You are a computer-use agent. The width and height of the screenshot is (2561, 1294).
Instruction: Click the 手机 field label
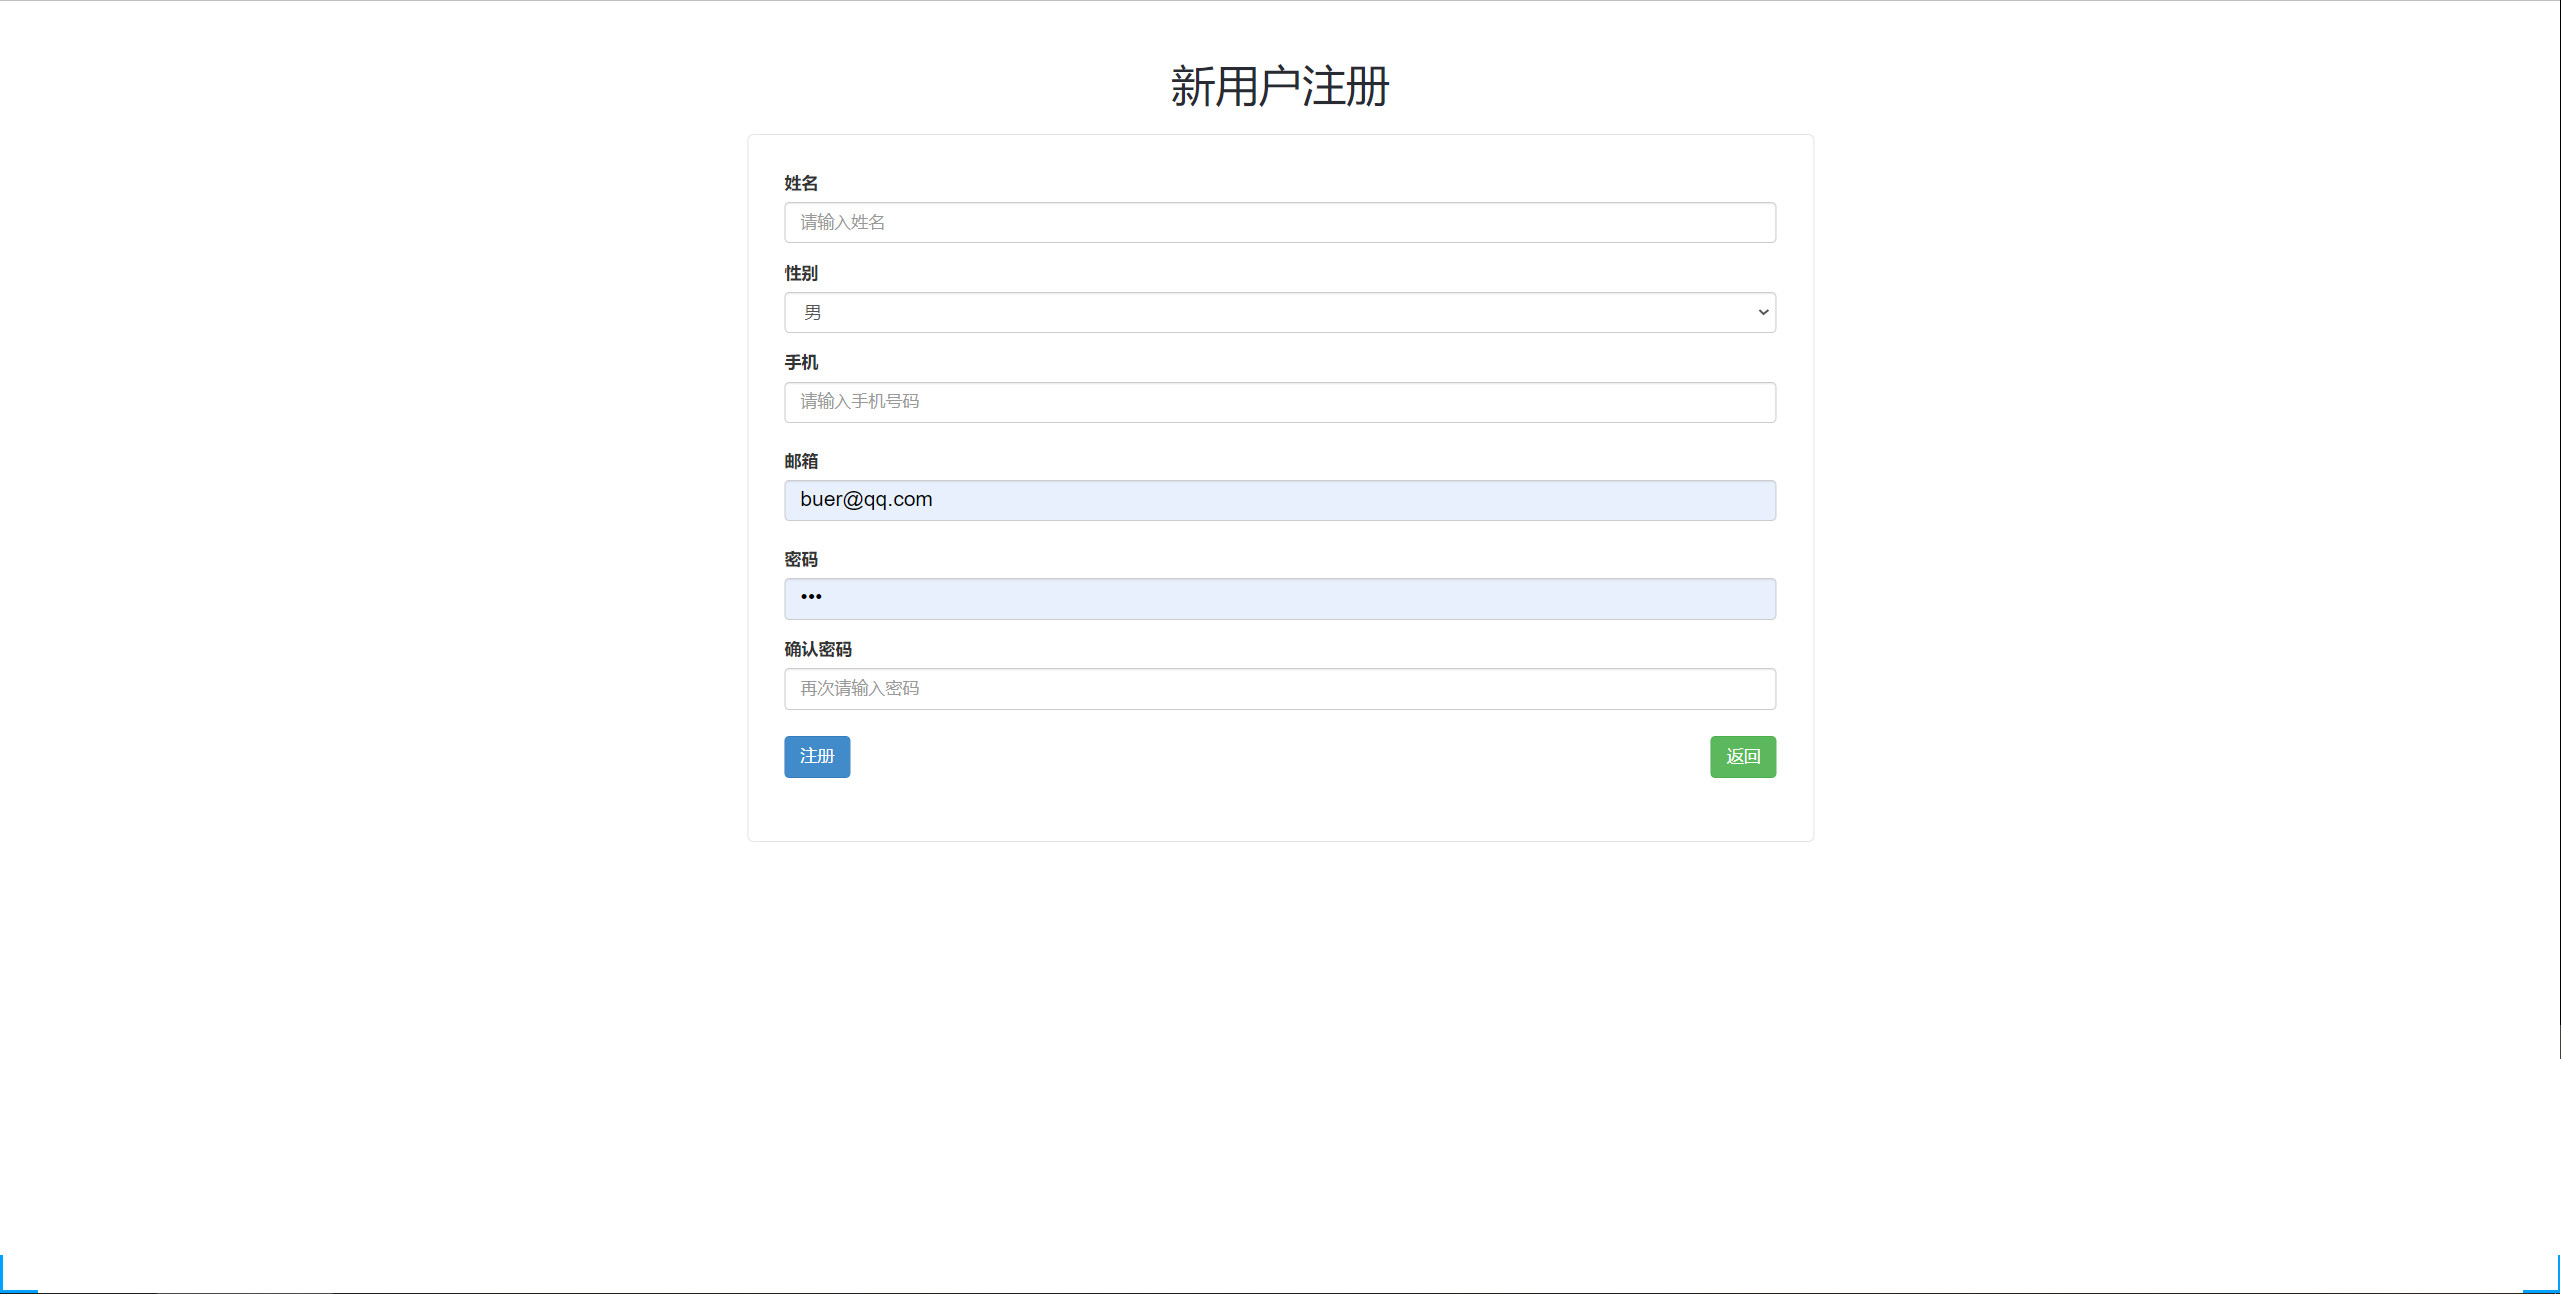(x=800, y=362)
